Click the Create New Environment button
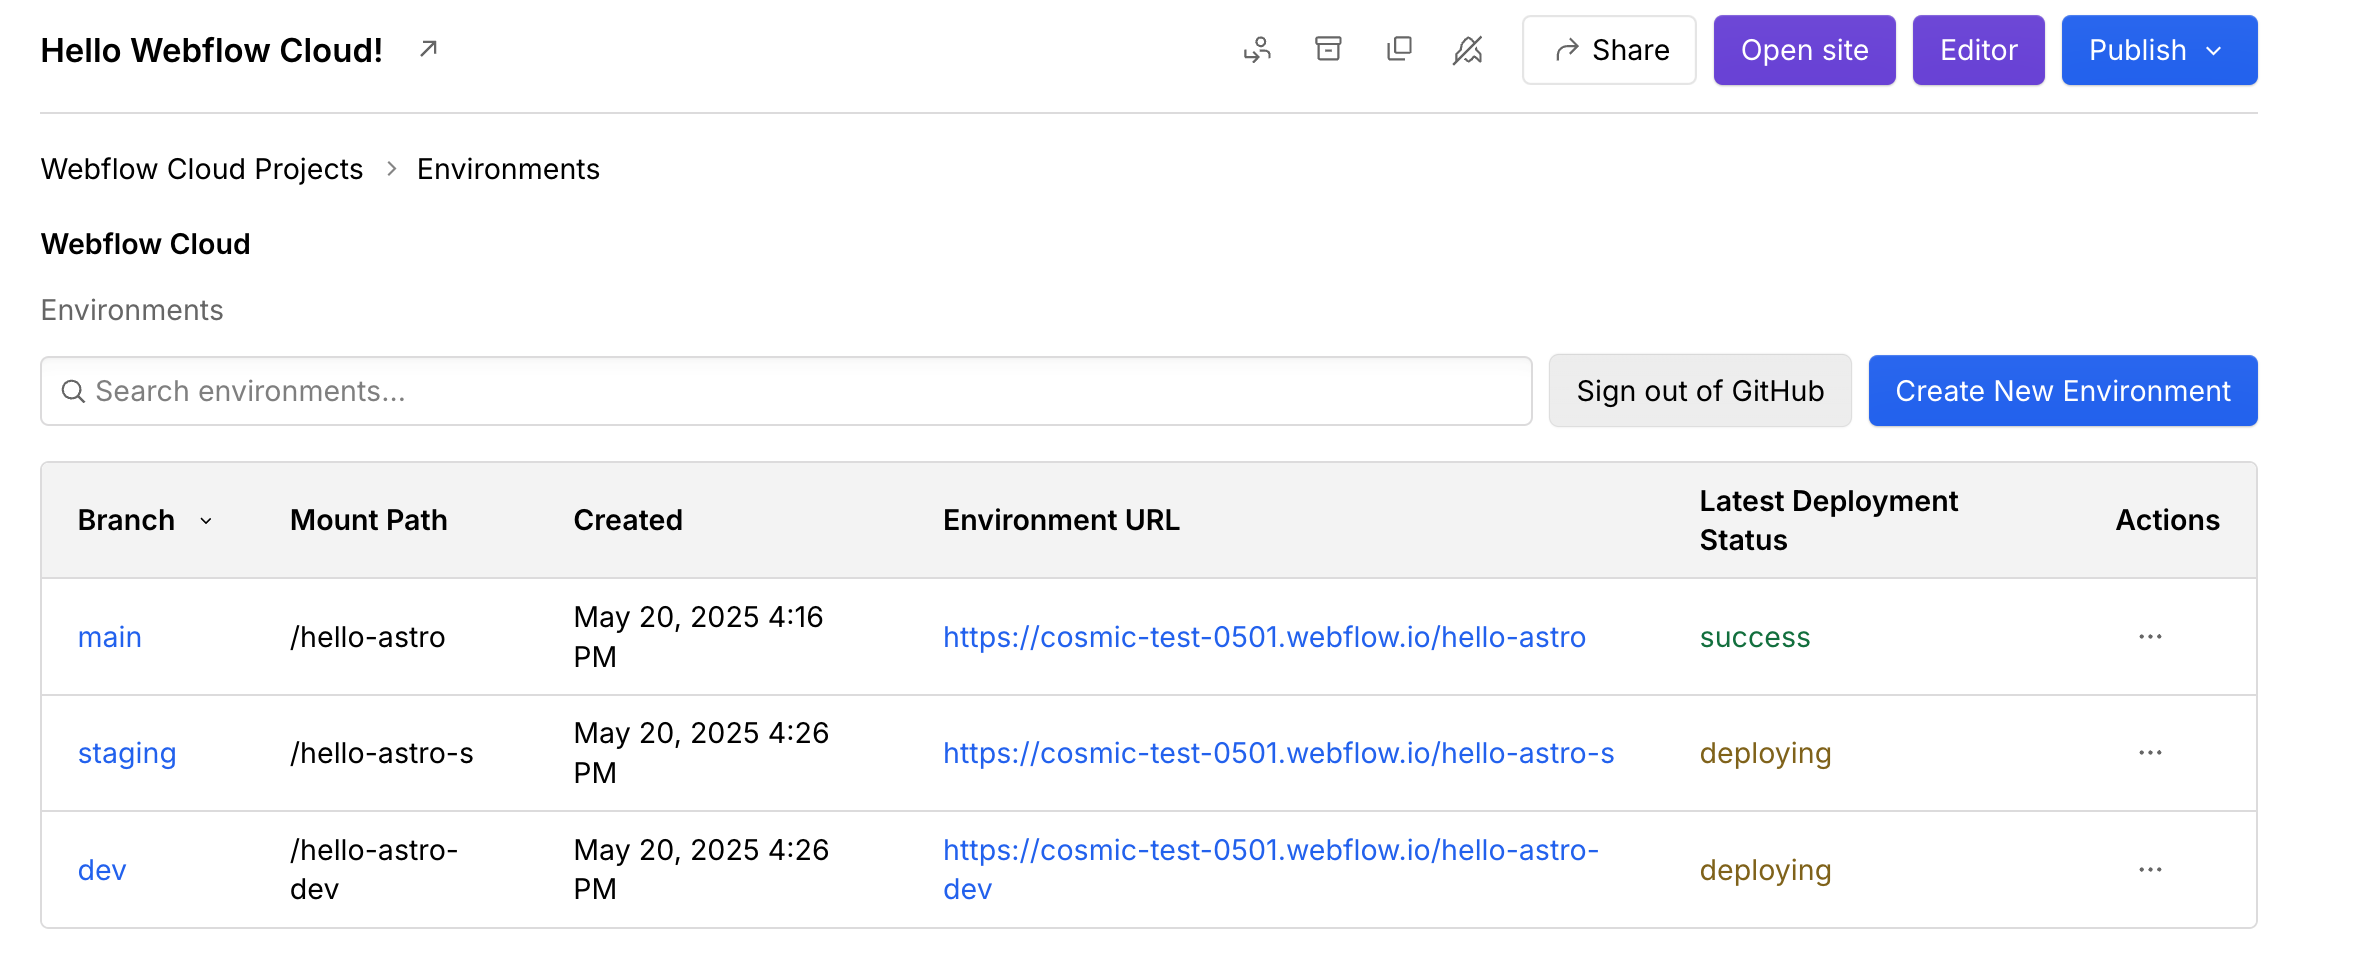The image size is (2362, 978). point(2062,390)
